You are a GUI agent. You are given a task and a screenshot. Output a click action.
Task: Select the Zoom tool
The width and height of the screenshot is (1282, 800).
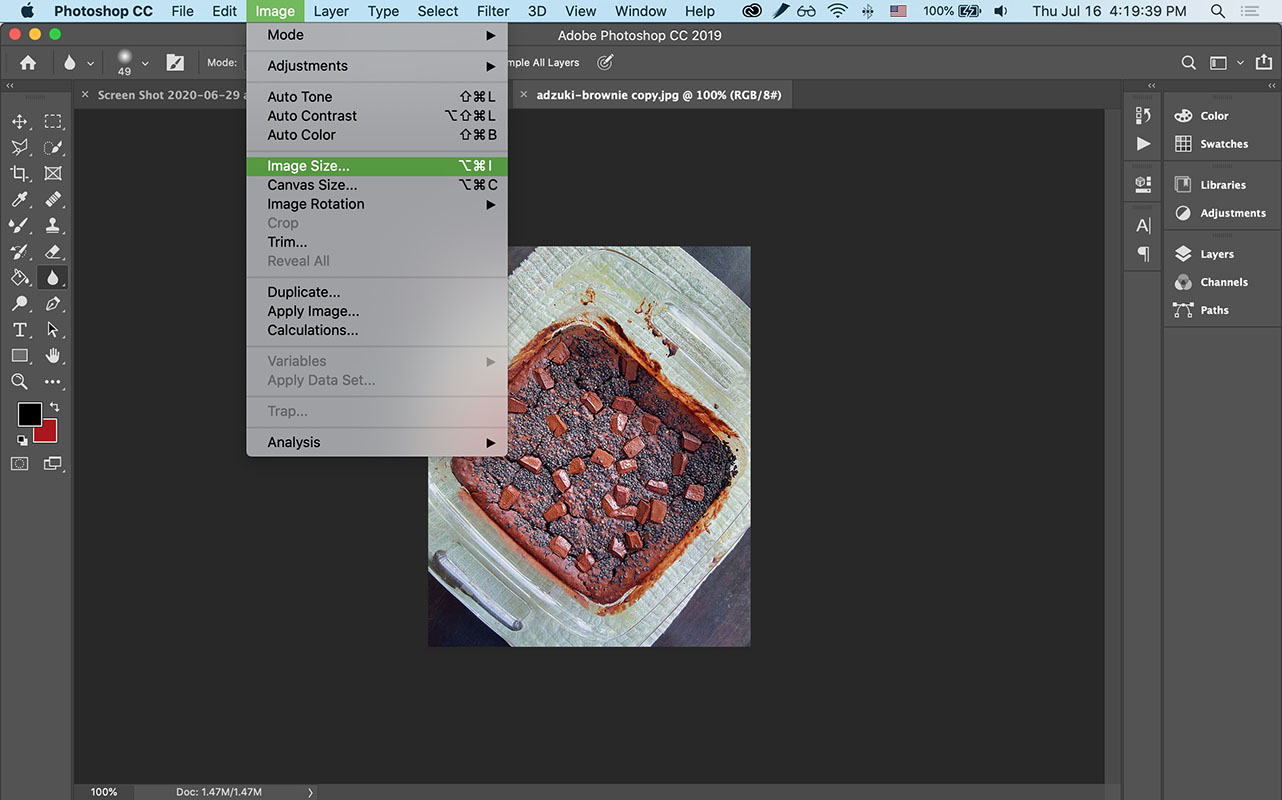[x=19, y=381]
